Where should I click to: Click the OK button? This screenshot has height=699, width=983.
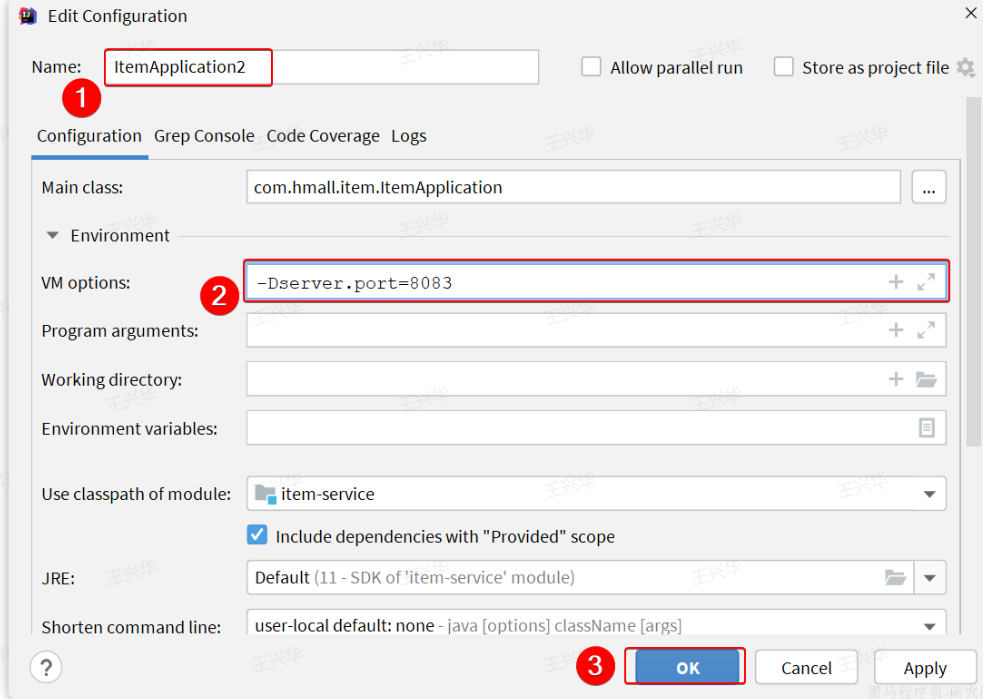[x=687, y=668]
